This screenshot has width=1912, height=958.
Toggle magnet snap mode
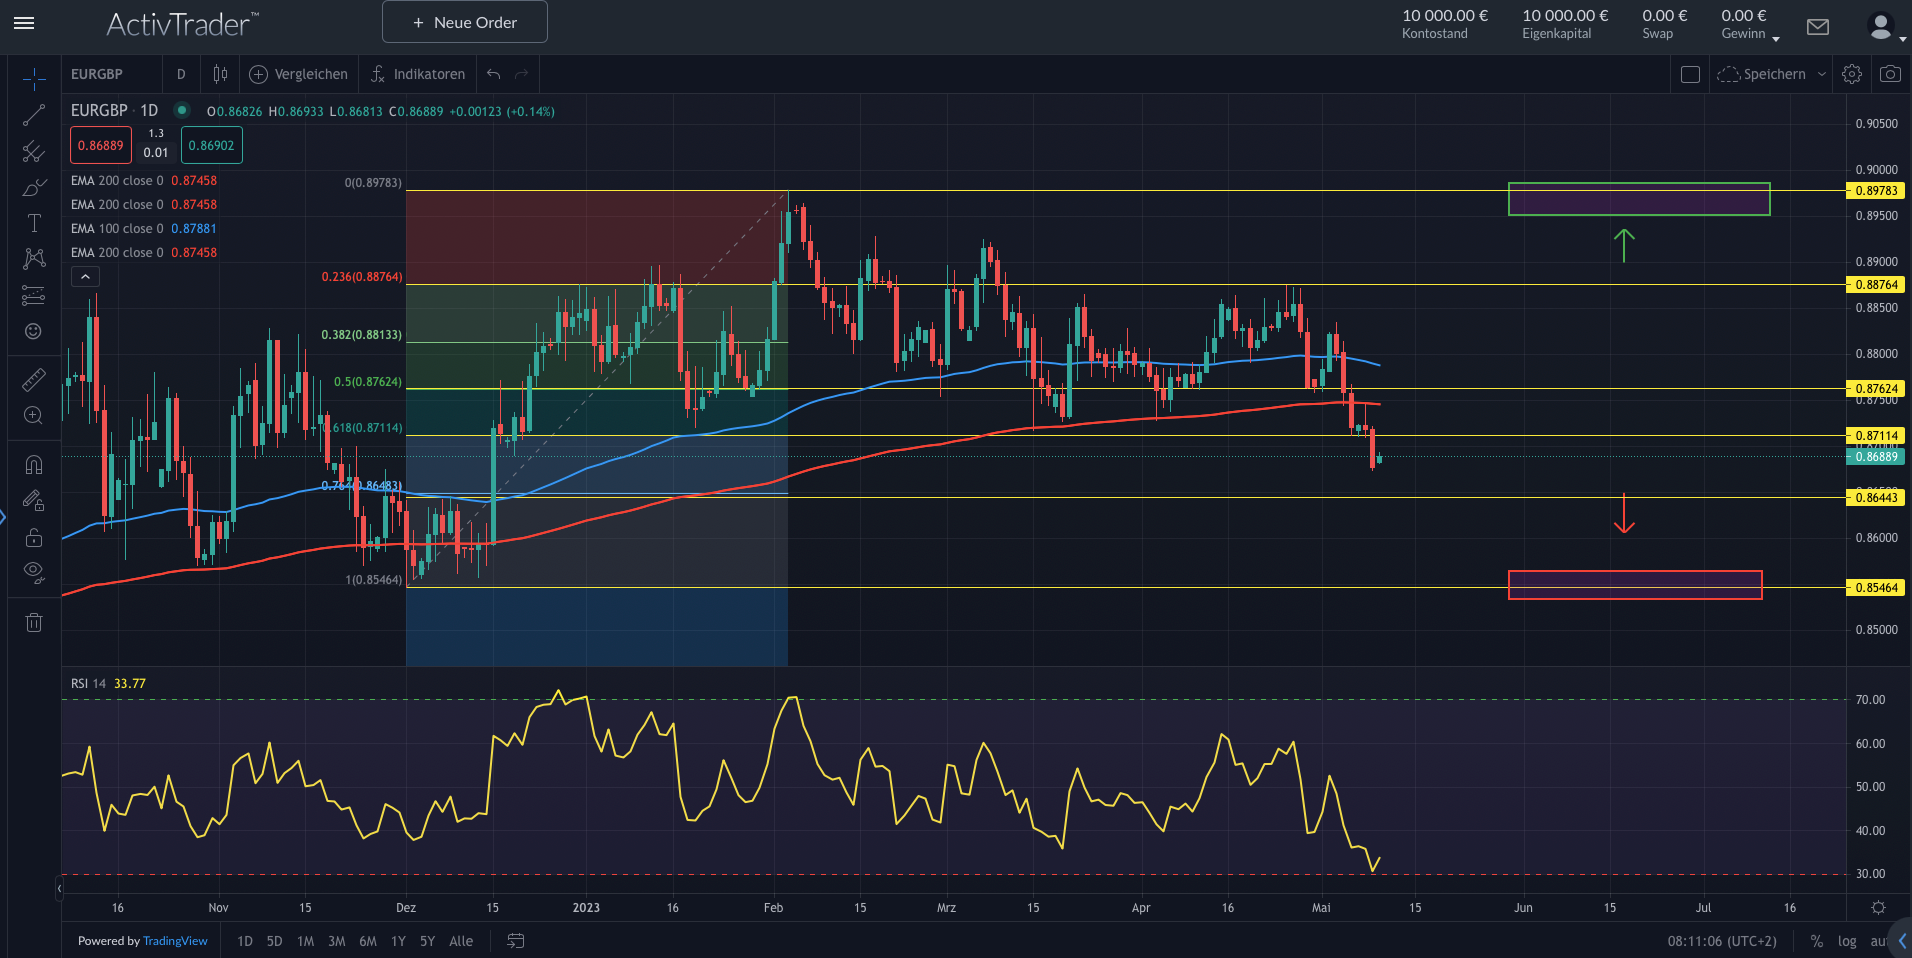pyautogui.click(x=33, y=463)
